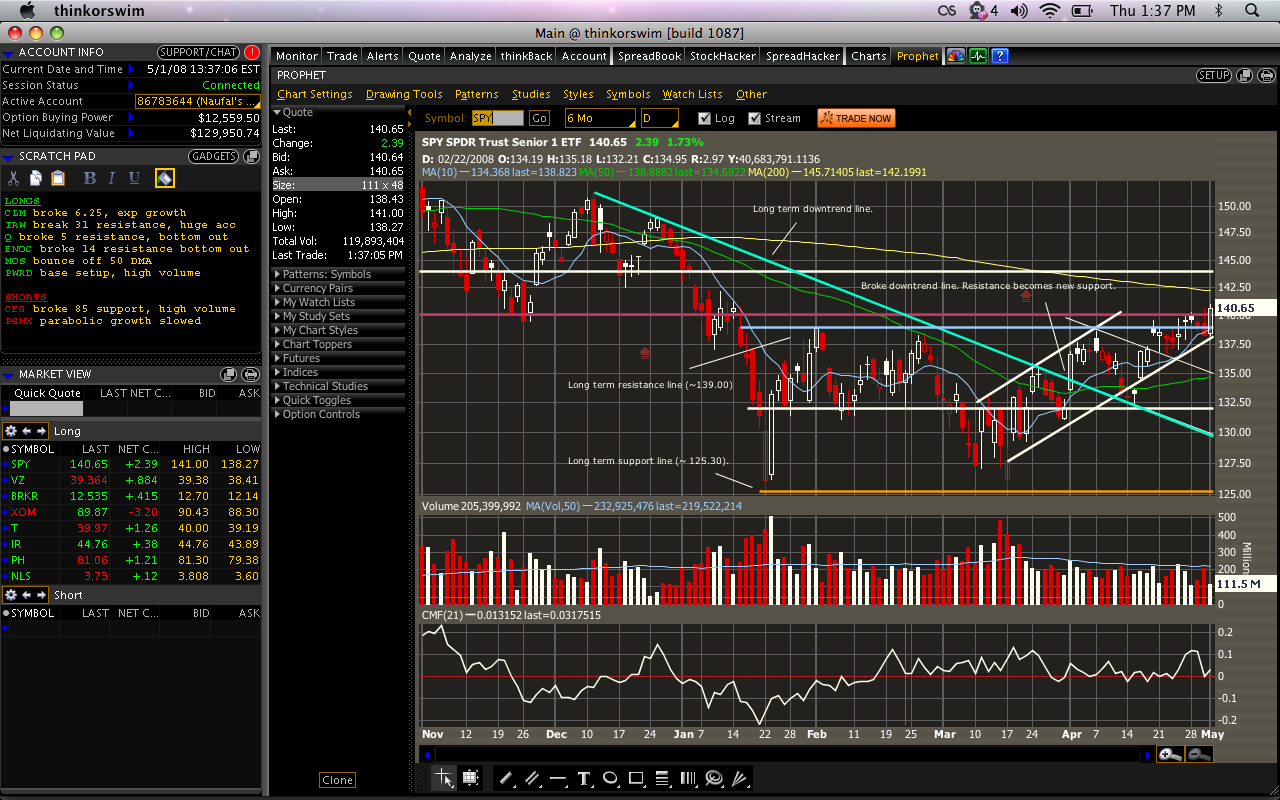Collapse the Account Info panel

(x=9, y=52)
